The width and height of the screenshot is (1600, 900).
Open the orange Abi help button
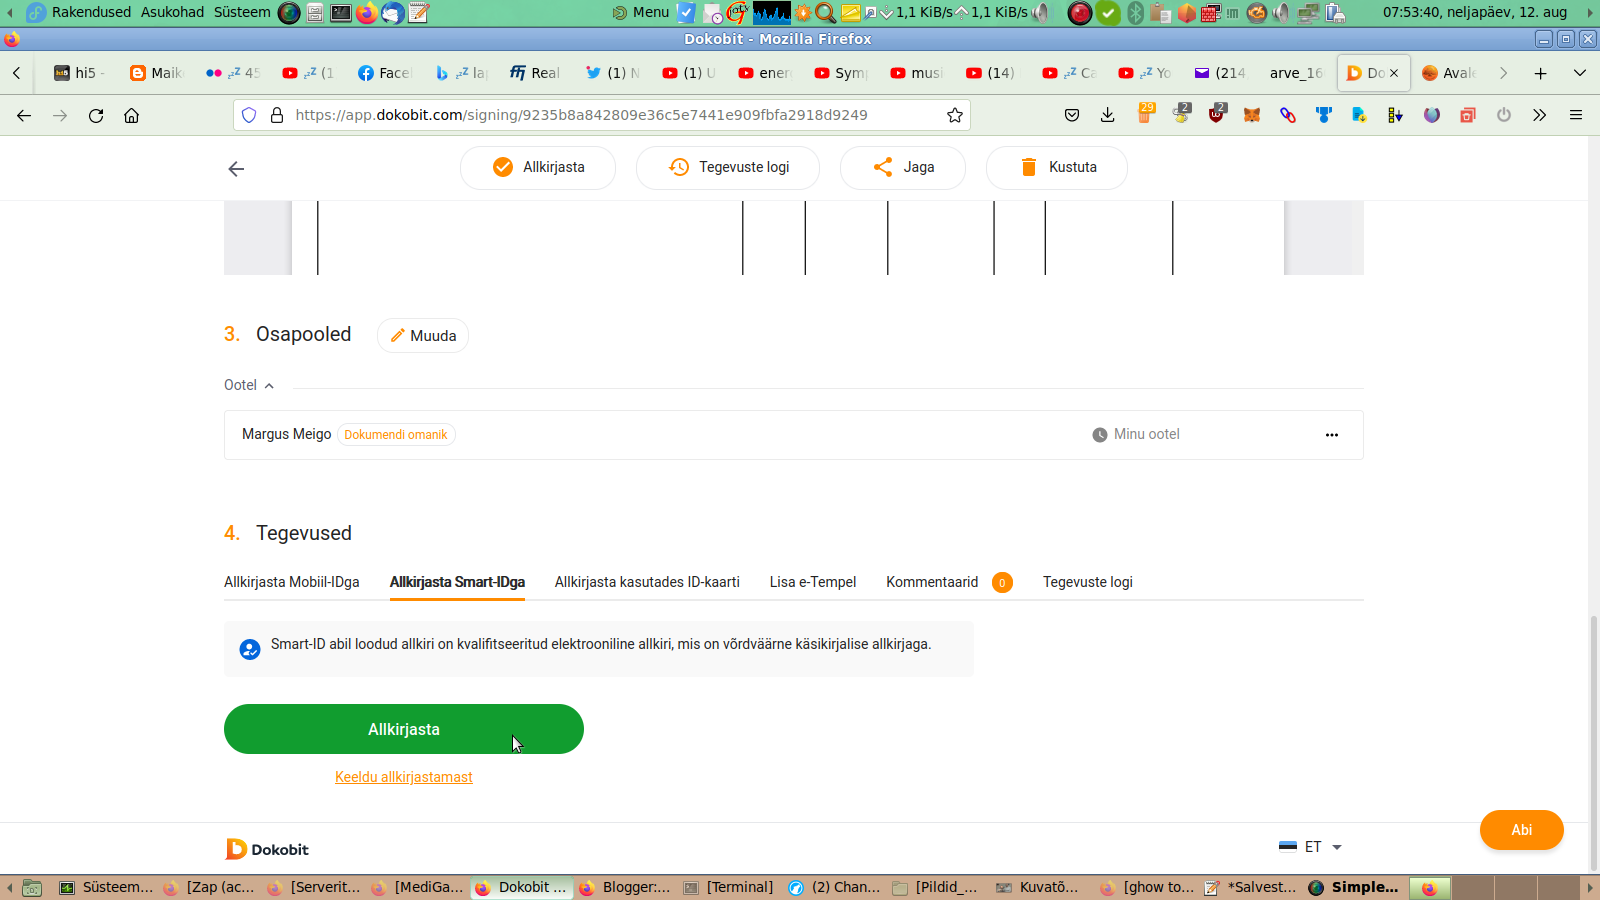point(1522,830)
